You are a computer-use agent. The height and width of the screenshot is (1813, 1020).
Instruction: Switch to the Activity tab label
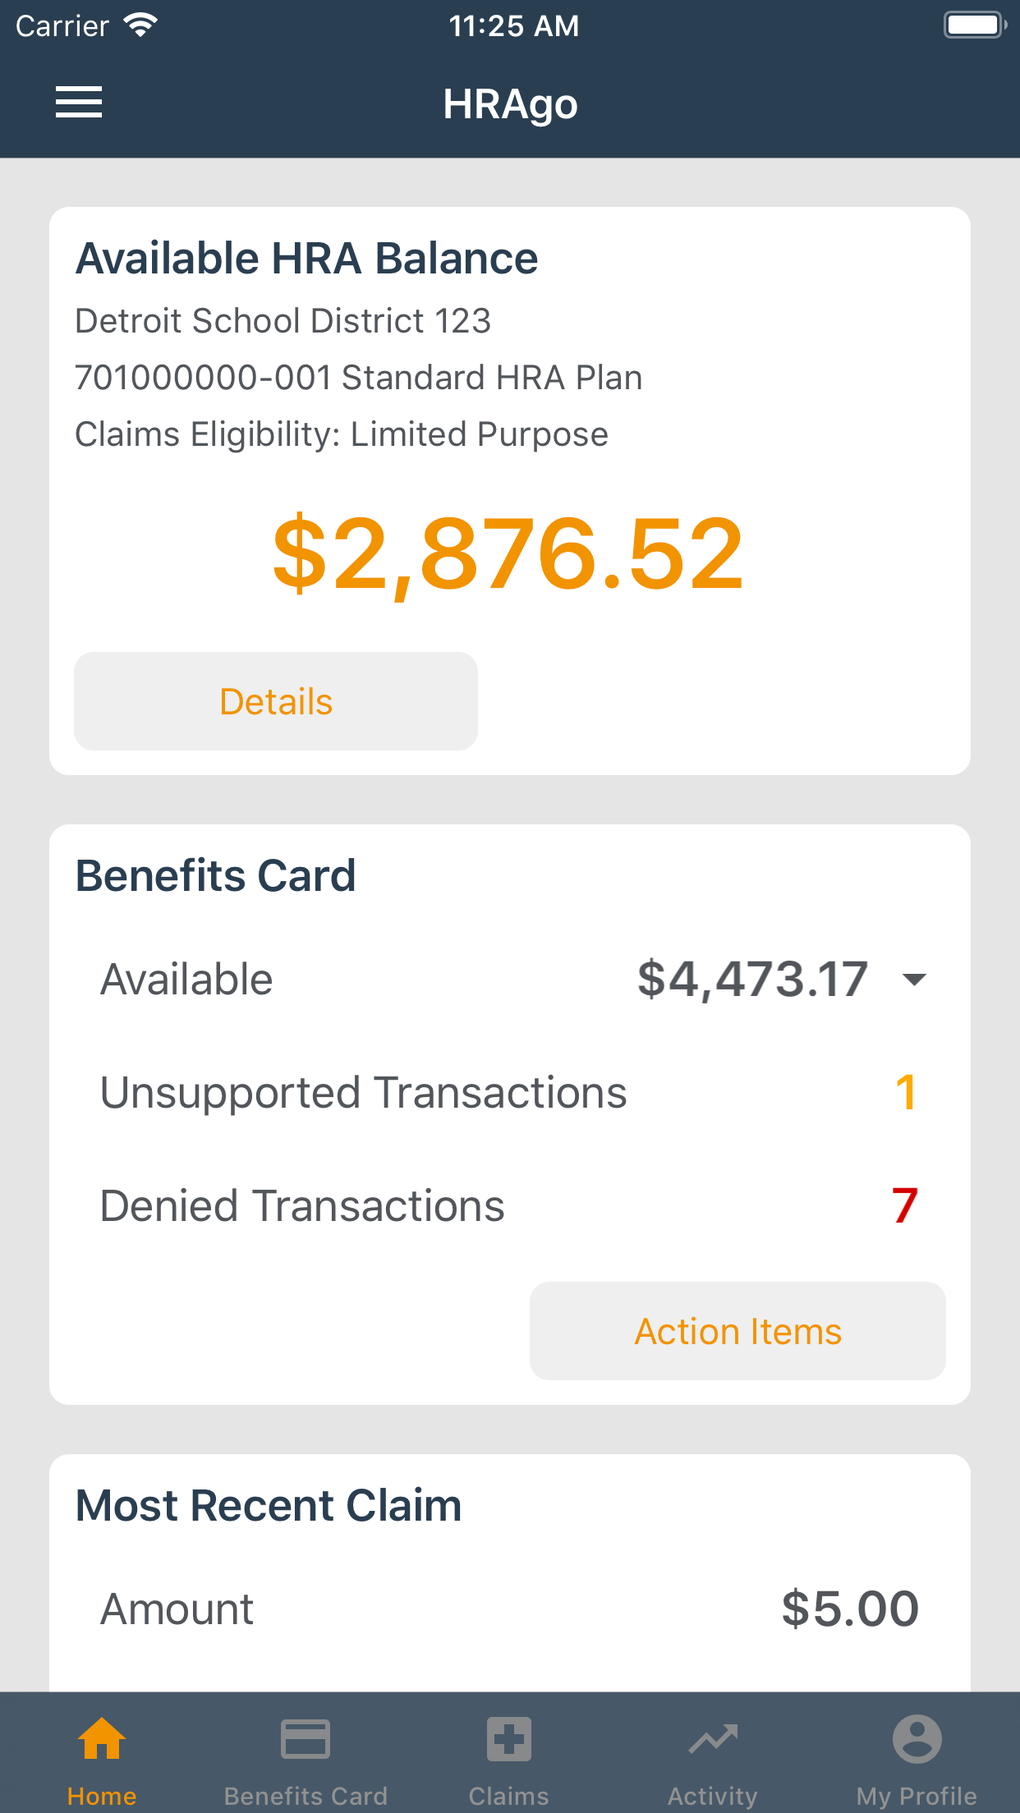713,1796
